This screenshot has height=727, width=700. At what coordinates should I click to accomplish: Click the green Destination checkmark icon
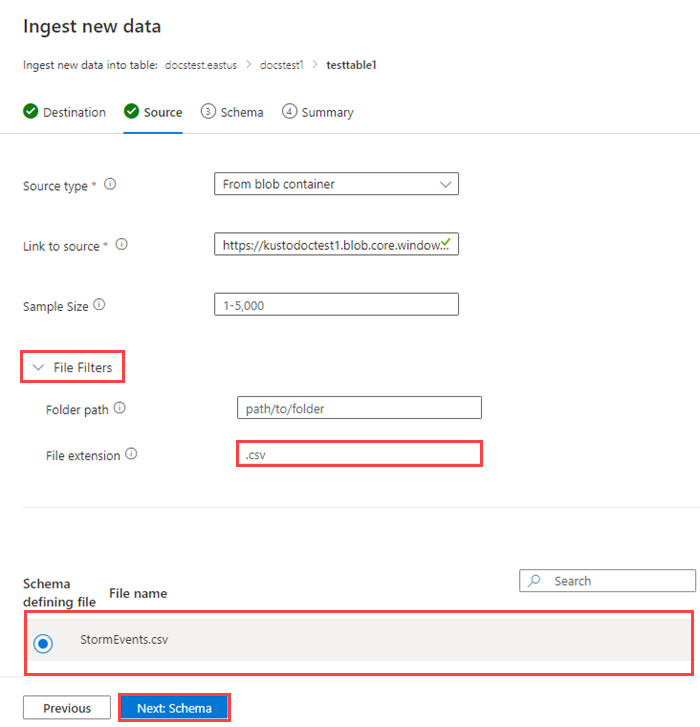[31, 112]
